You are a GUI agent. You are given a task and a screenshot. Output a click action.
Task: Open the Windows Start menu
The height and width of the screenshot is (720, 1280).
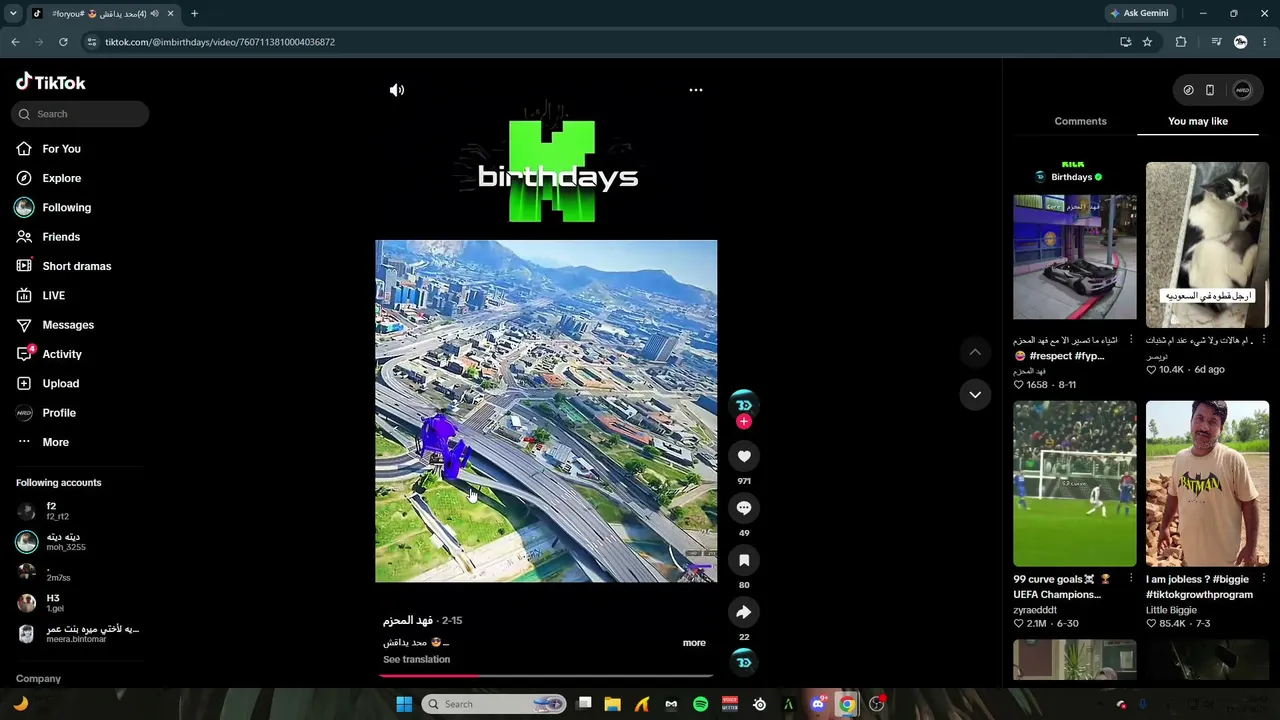tap(404, 704)
